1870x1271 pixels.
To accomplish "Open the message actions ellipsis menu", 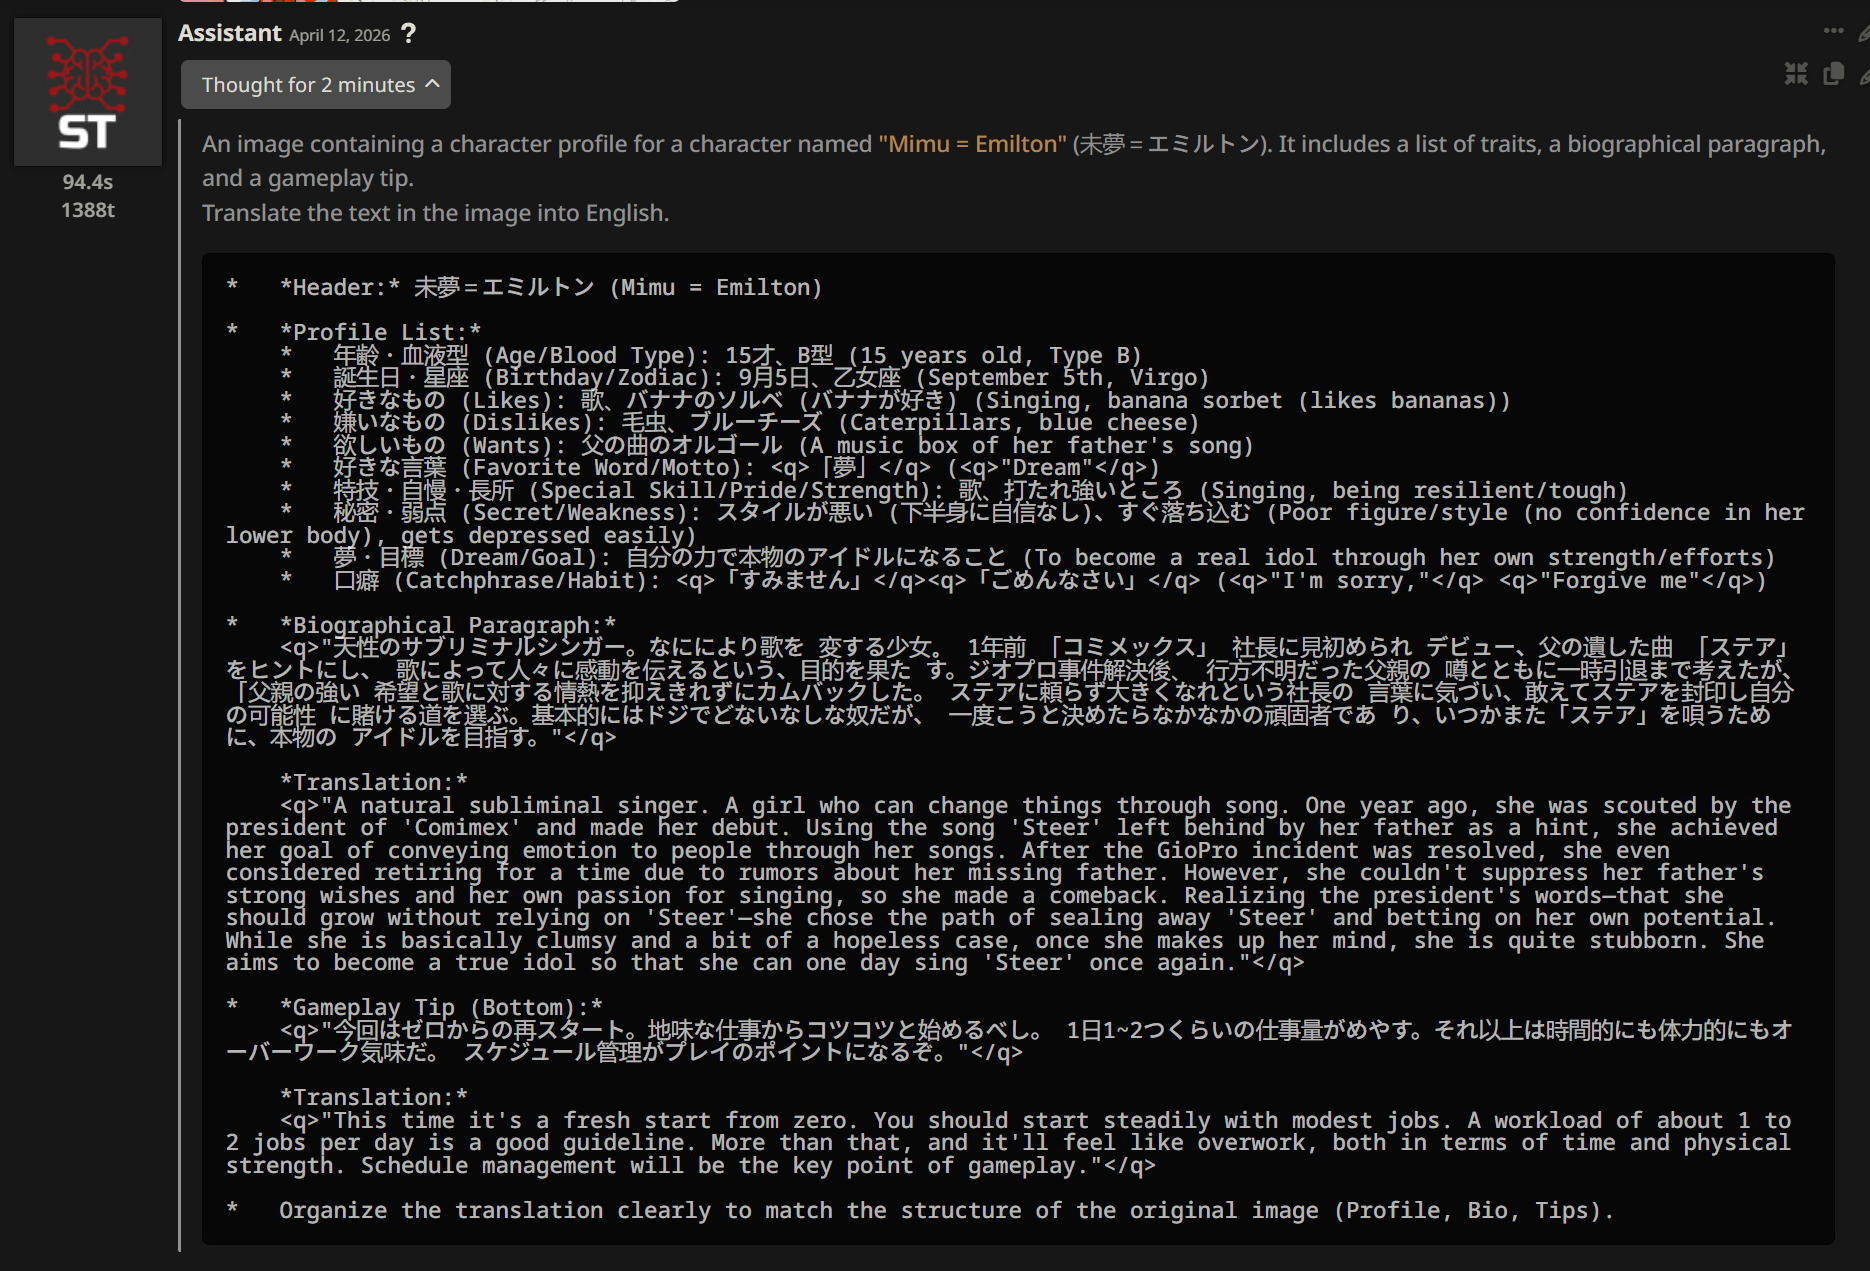I will pos(1833,31).
